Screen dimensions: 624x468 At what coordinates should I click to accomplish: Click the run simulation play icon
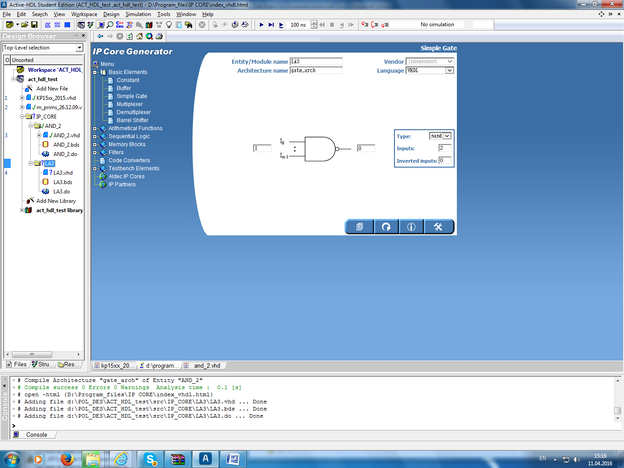point(261,23)
